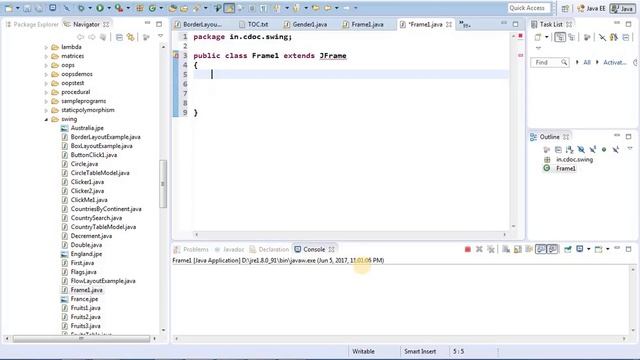
Task: Open the Declaration tab
Action: [269, 249]
